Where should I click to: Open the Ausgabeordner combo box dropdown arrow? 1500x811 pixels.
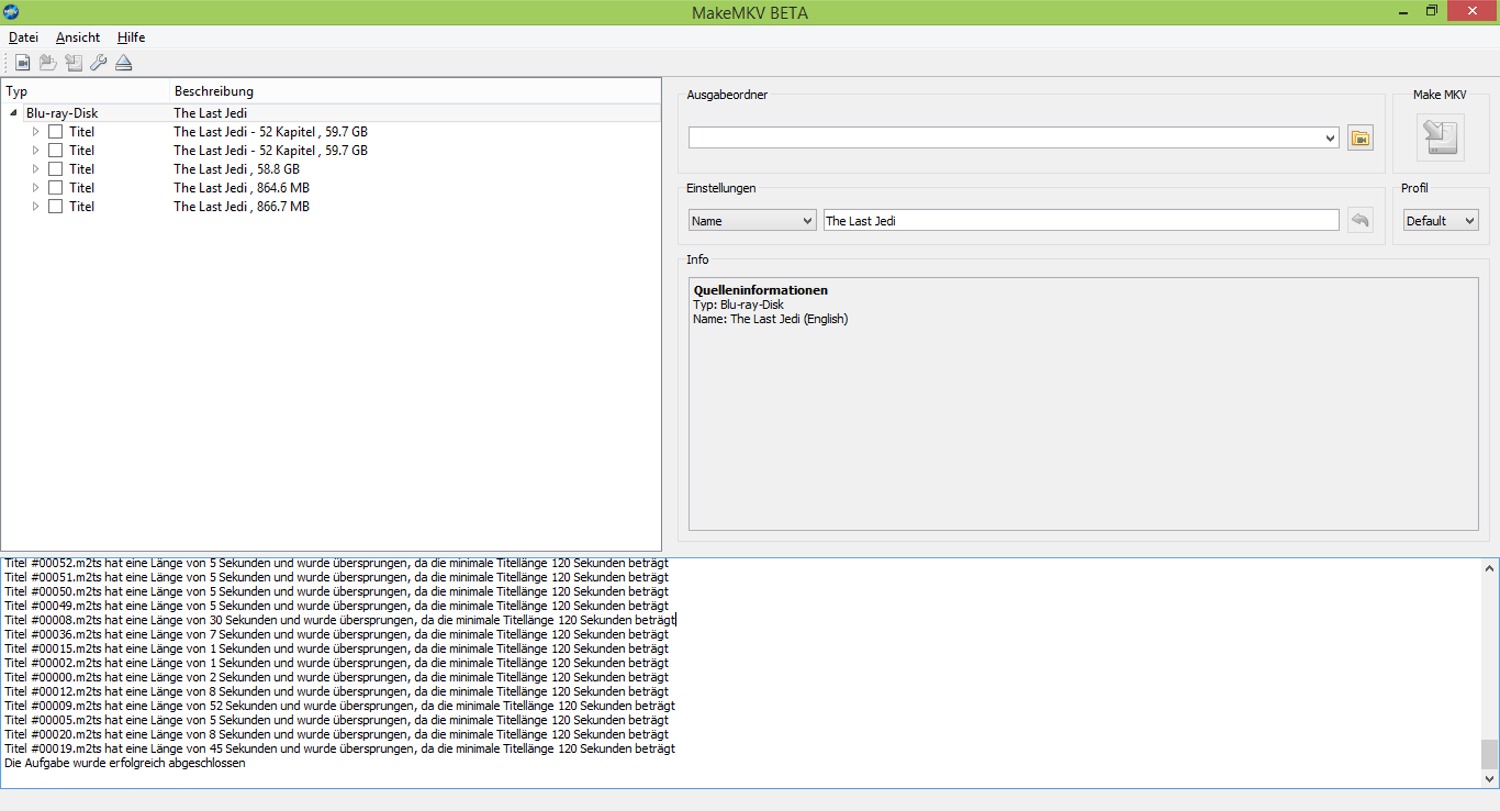1330,138
